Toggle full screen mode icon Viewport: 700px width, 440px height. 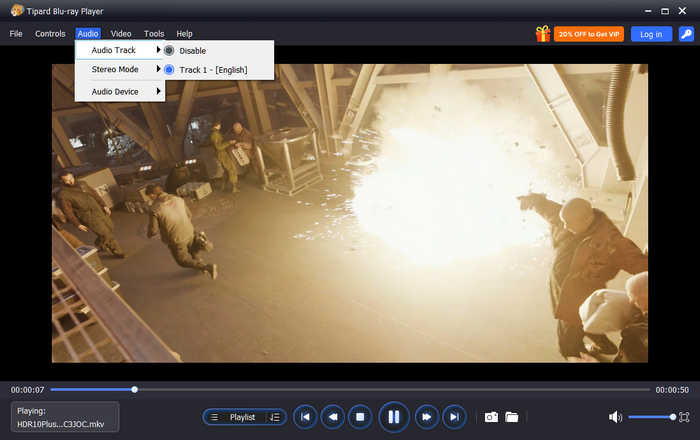point(684,417)
